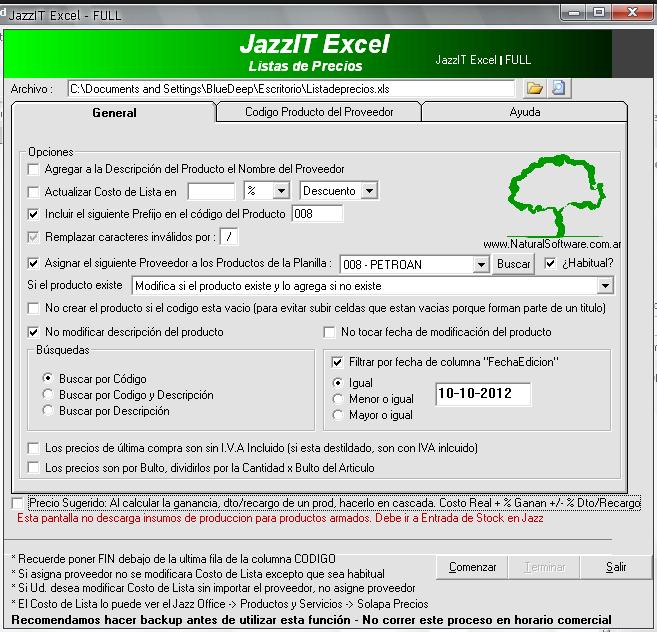Screen dimensions: 657x632
Task: Click the JazzIT Excel | FULL header label
Action: (483, 60)
